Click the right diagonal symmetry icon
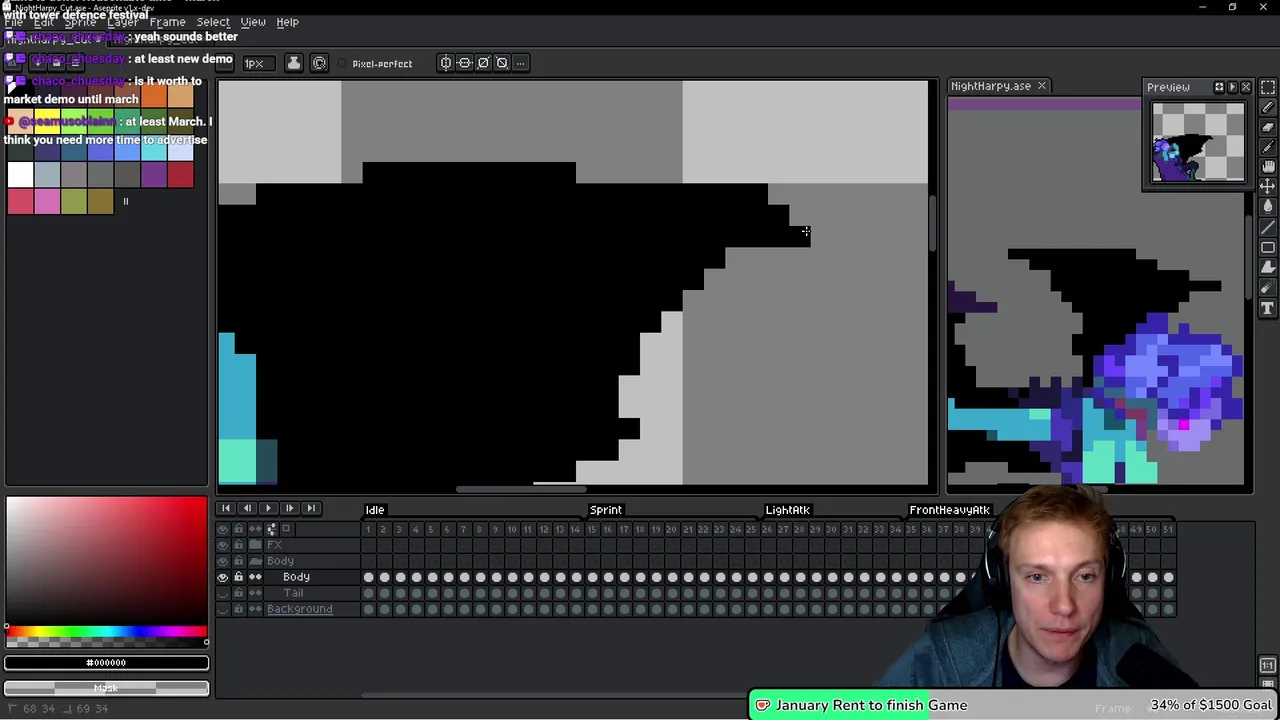 pyautogui.click(x=484, y=63)
